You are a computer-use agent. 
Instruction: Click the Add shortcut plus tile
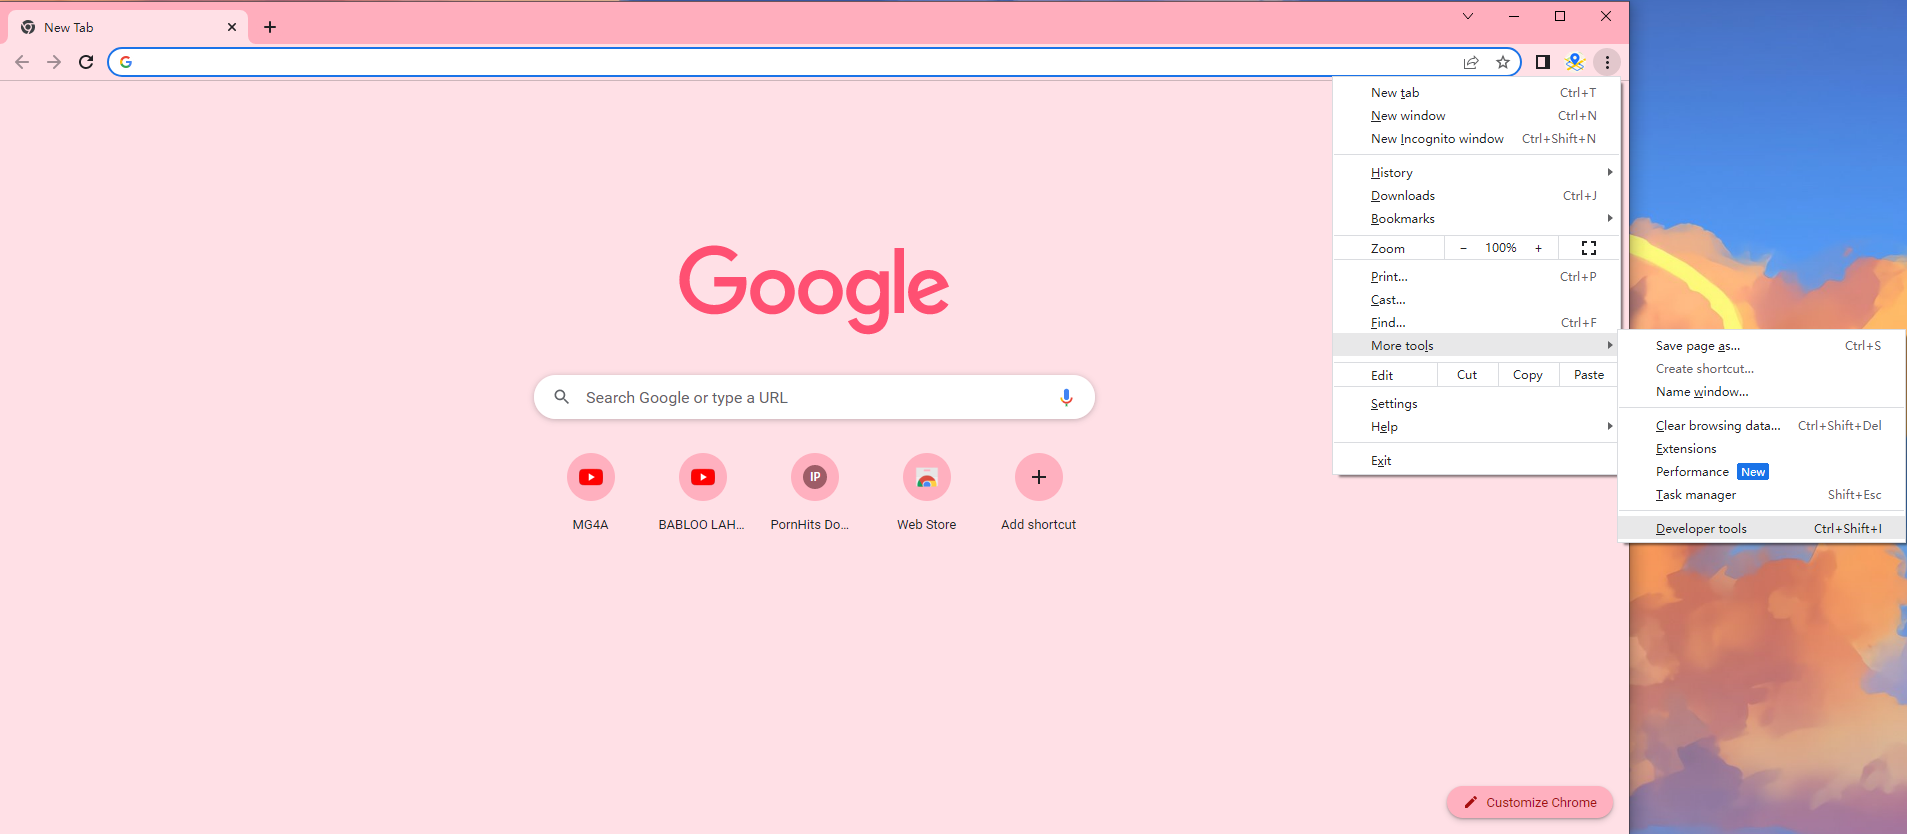coord(1039,492)
